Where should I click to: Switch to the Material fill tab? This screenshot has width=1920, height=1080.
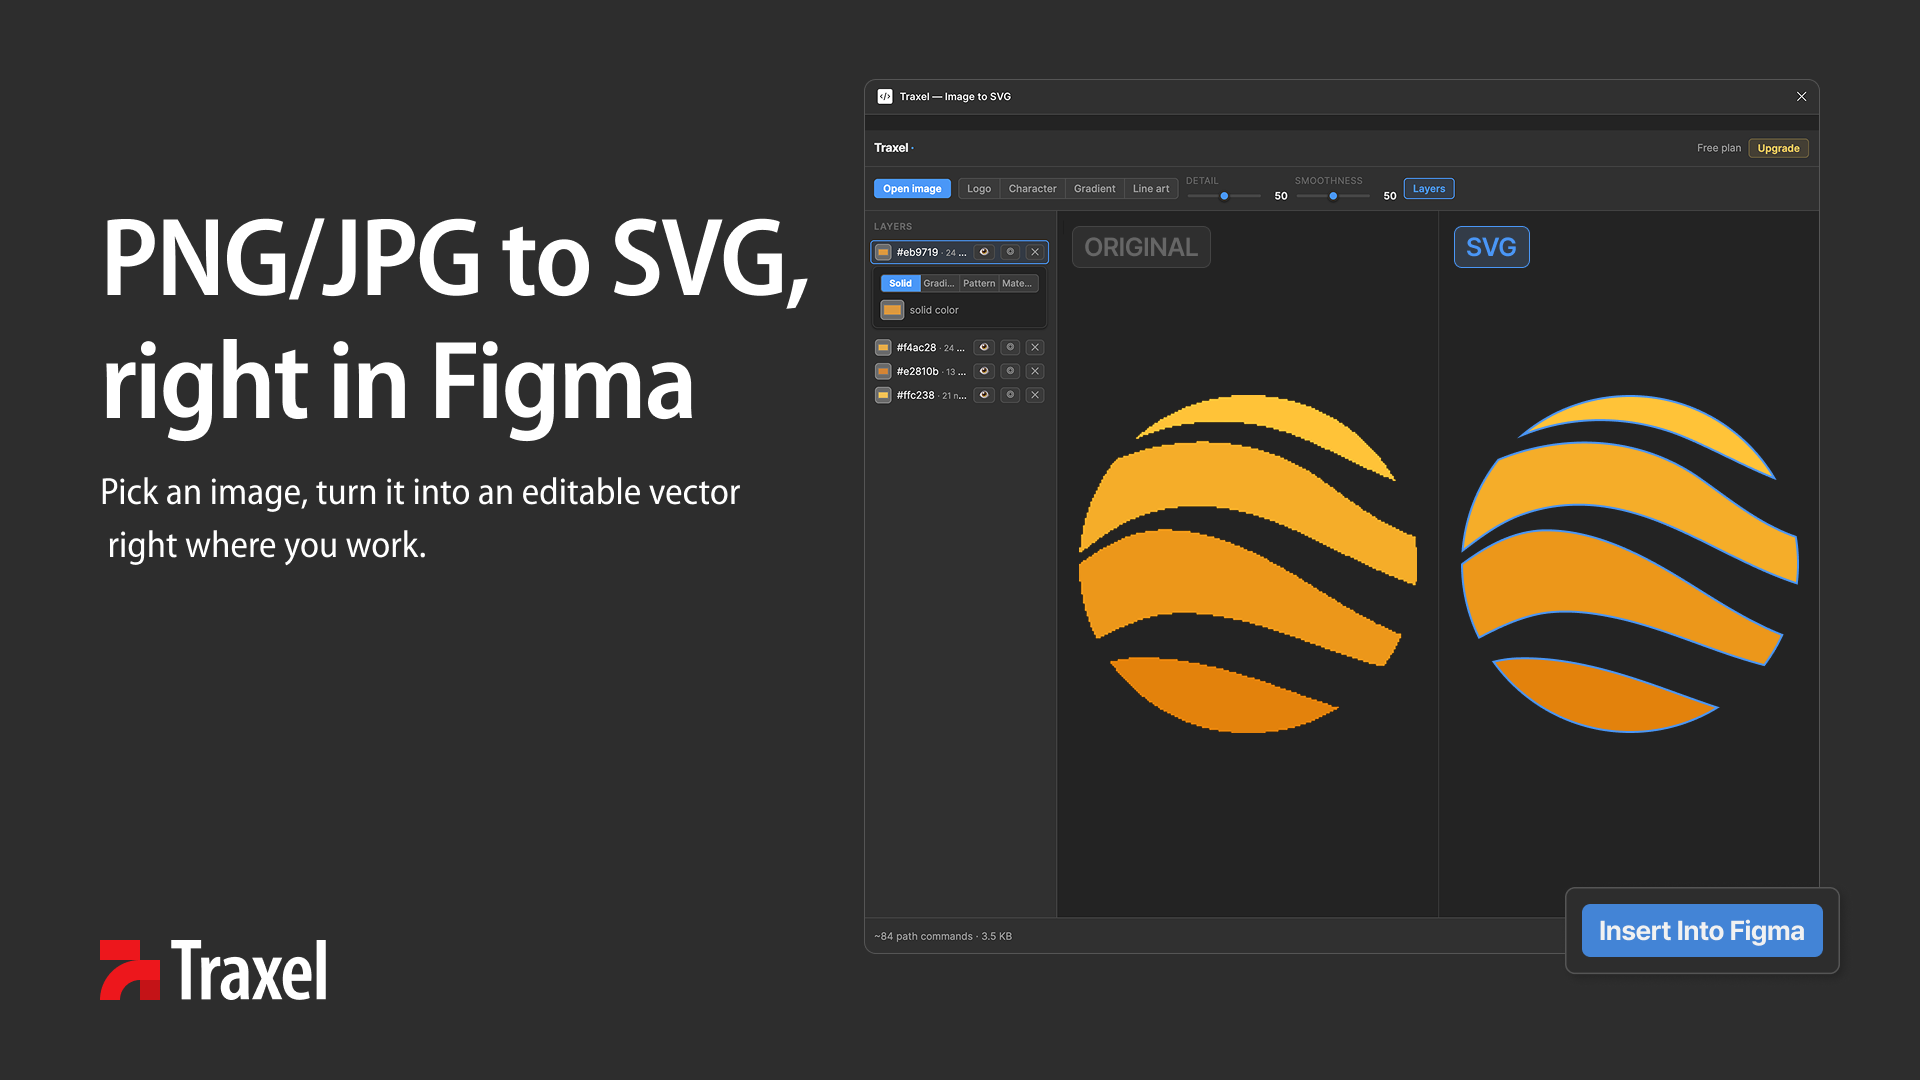tap(1018, 283)
